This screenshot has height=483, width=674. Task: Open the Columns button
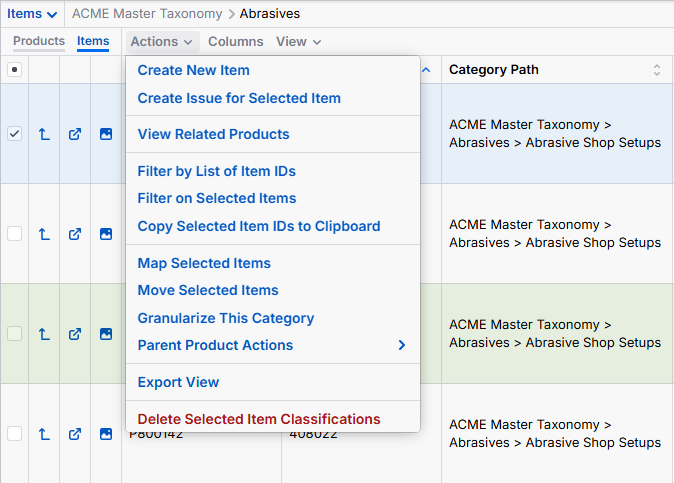[x=236, y=42]
